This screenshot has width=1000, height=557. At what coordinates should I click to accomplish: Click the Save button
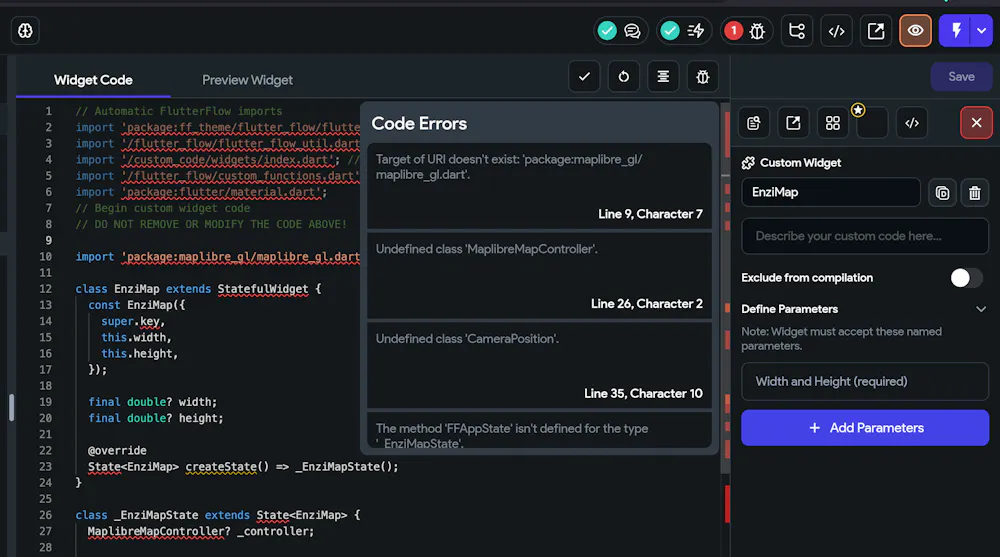[961, 77]
